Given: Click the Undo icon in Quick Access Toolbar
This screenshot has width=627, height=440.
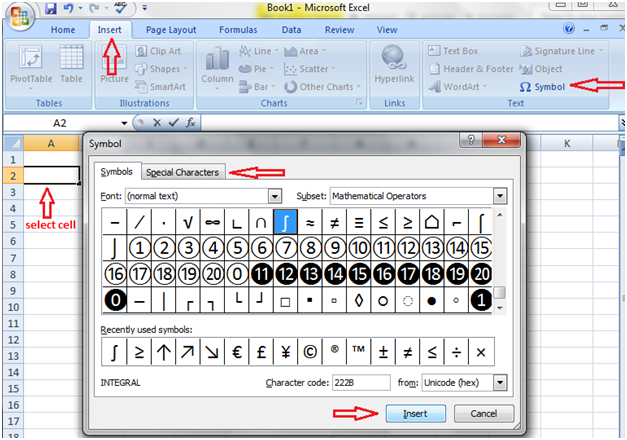Looking at the screenshot, I should click(68, 8).
